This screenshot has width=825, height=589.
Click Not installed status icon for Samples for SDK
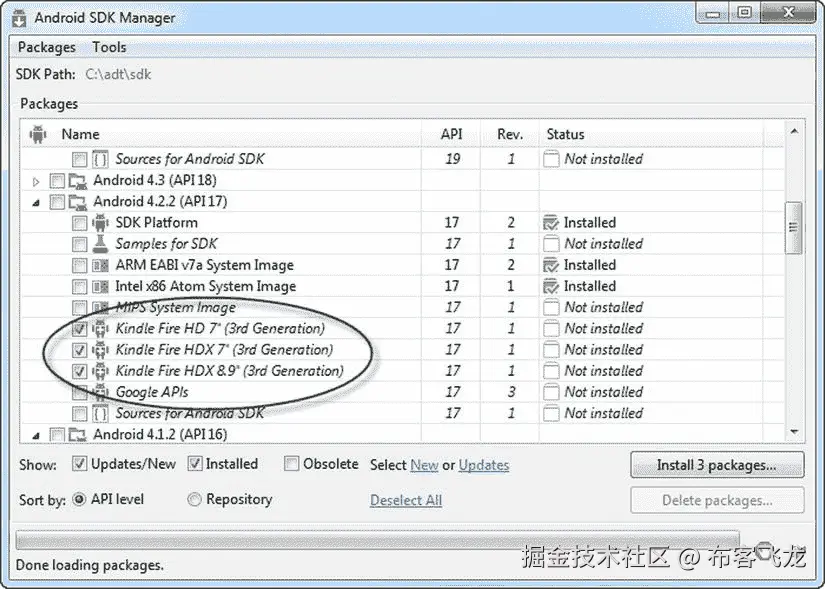[x=551, y=244]
